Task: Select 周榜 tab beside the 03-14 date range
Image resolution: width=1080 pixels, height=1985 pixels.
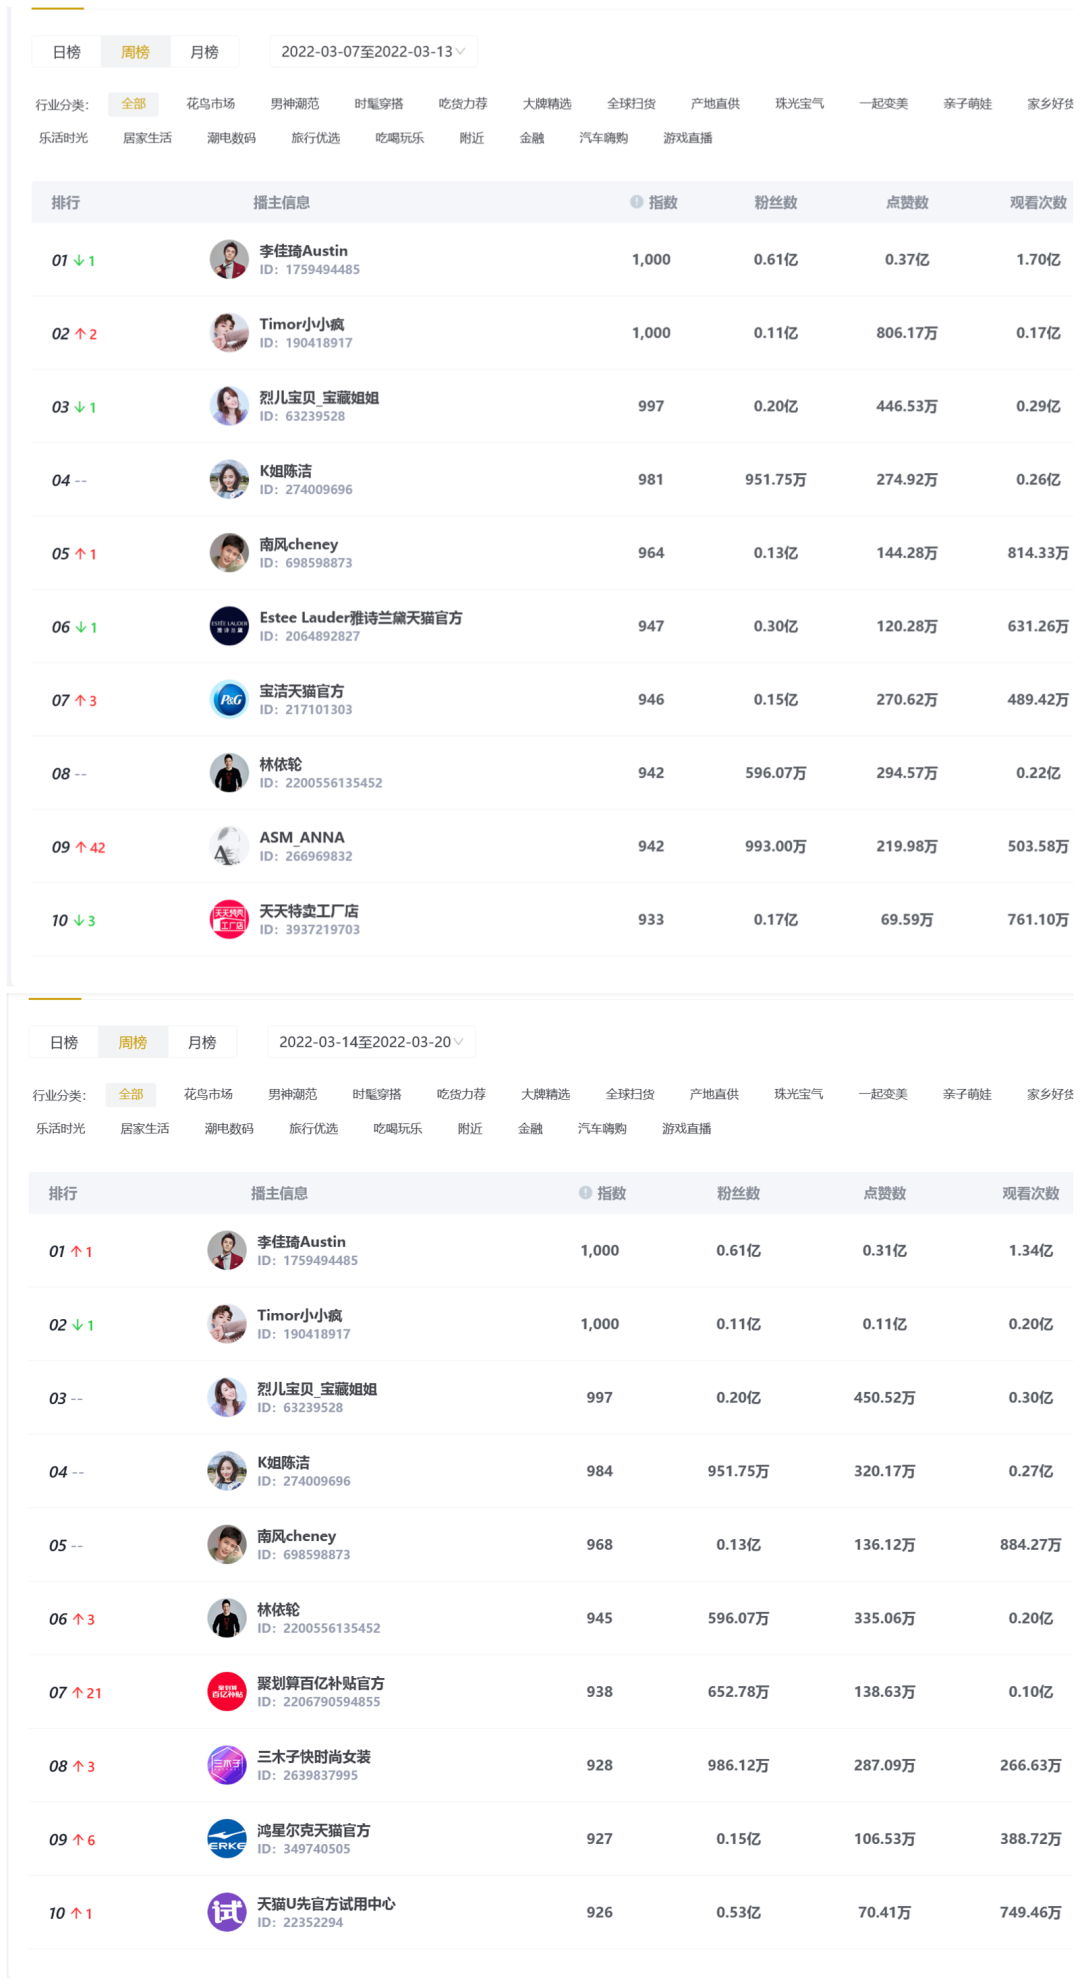Action: coord(133,1042)
